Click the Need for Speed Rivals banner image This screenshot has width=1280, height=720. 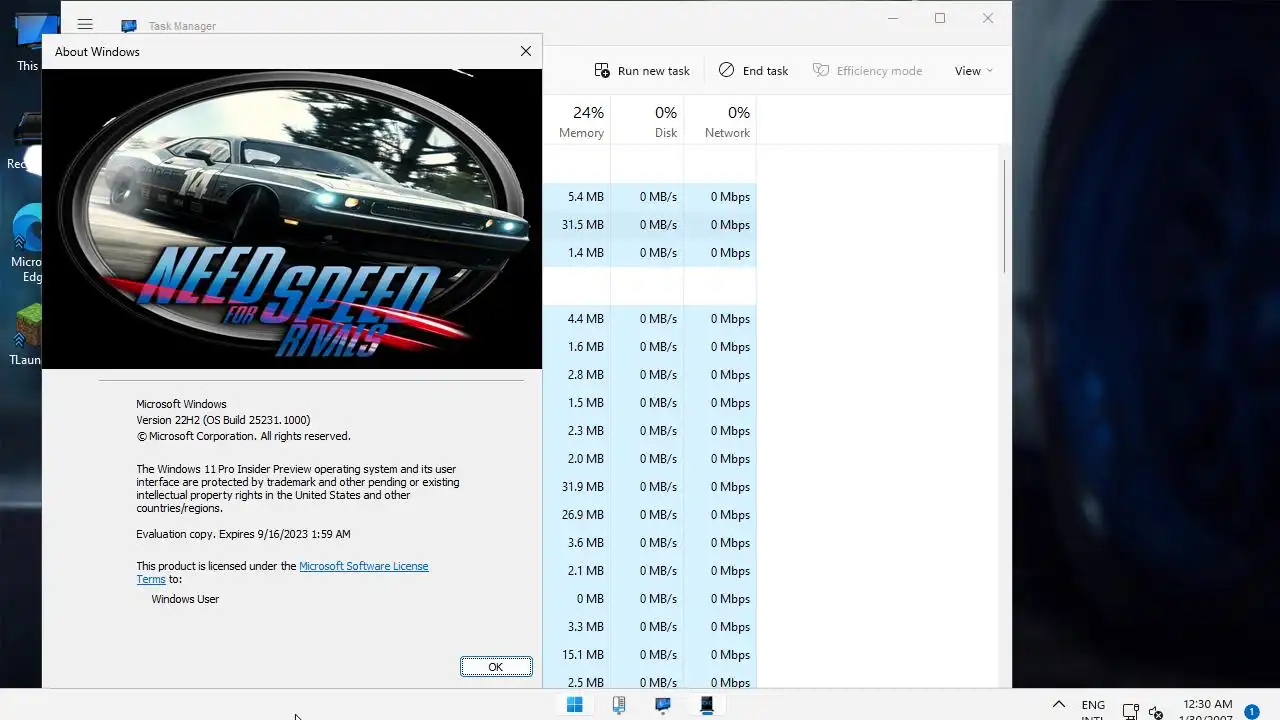click(292, 218)
